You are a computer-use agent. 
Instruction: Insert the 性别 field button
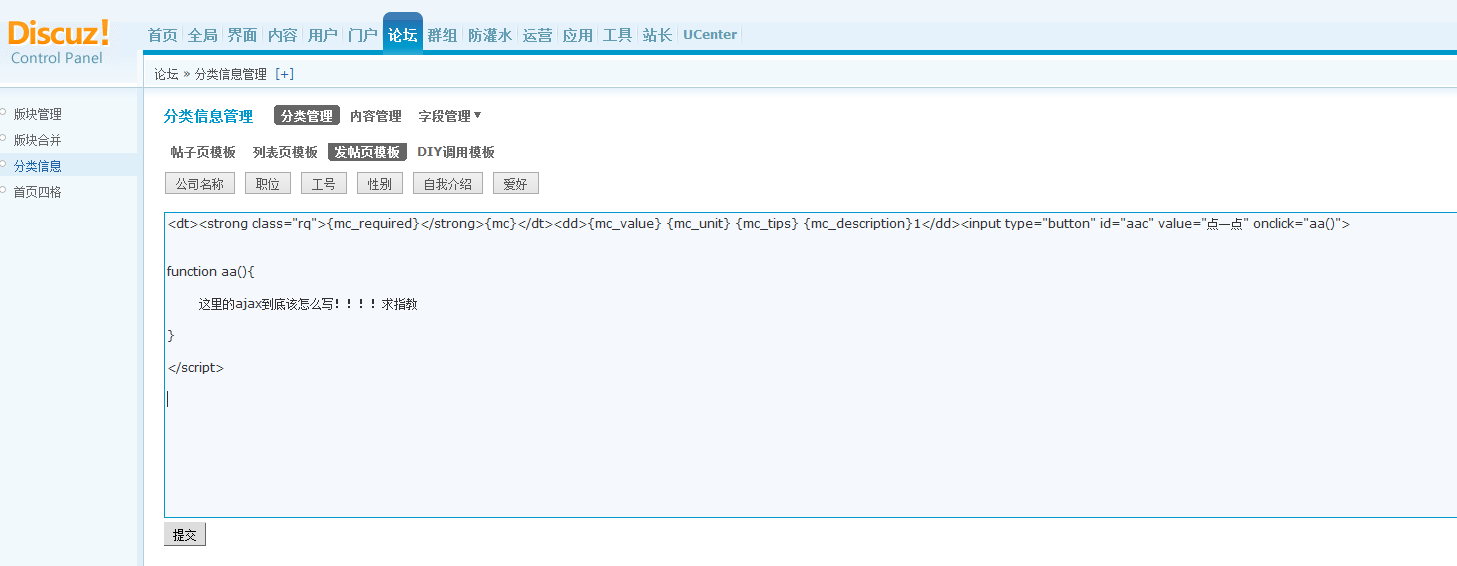point(380,184)
